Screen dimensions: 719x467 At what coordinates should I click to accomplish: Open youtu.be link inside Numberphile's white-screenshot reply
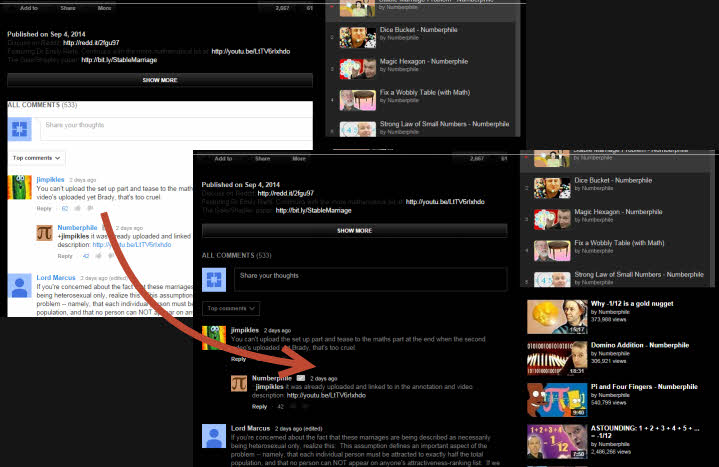[132, 245]
